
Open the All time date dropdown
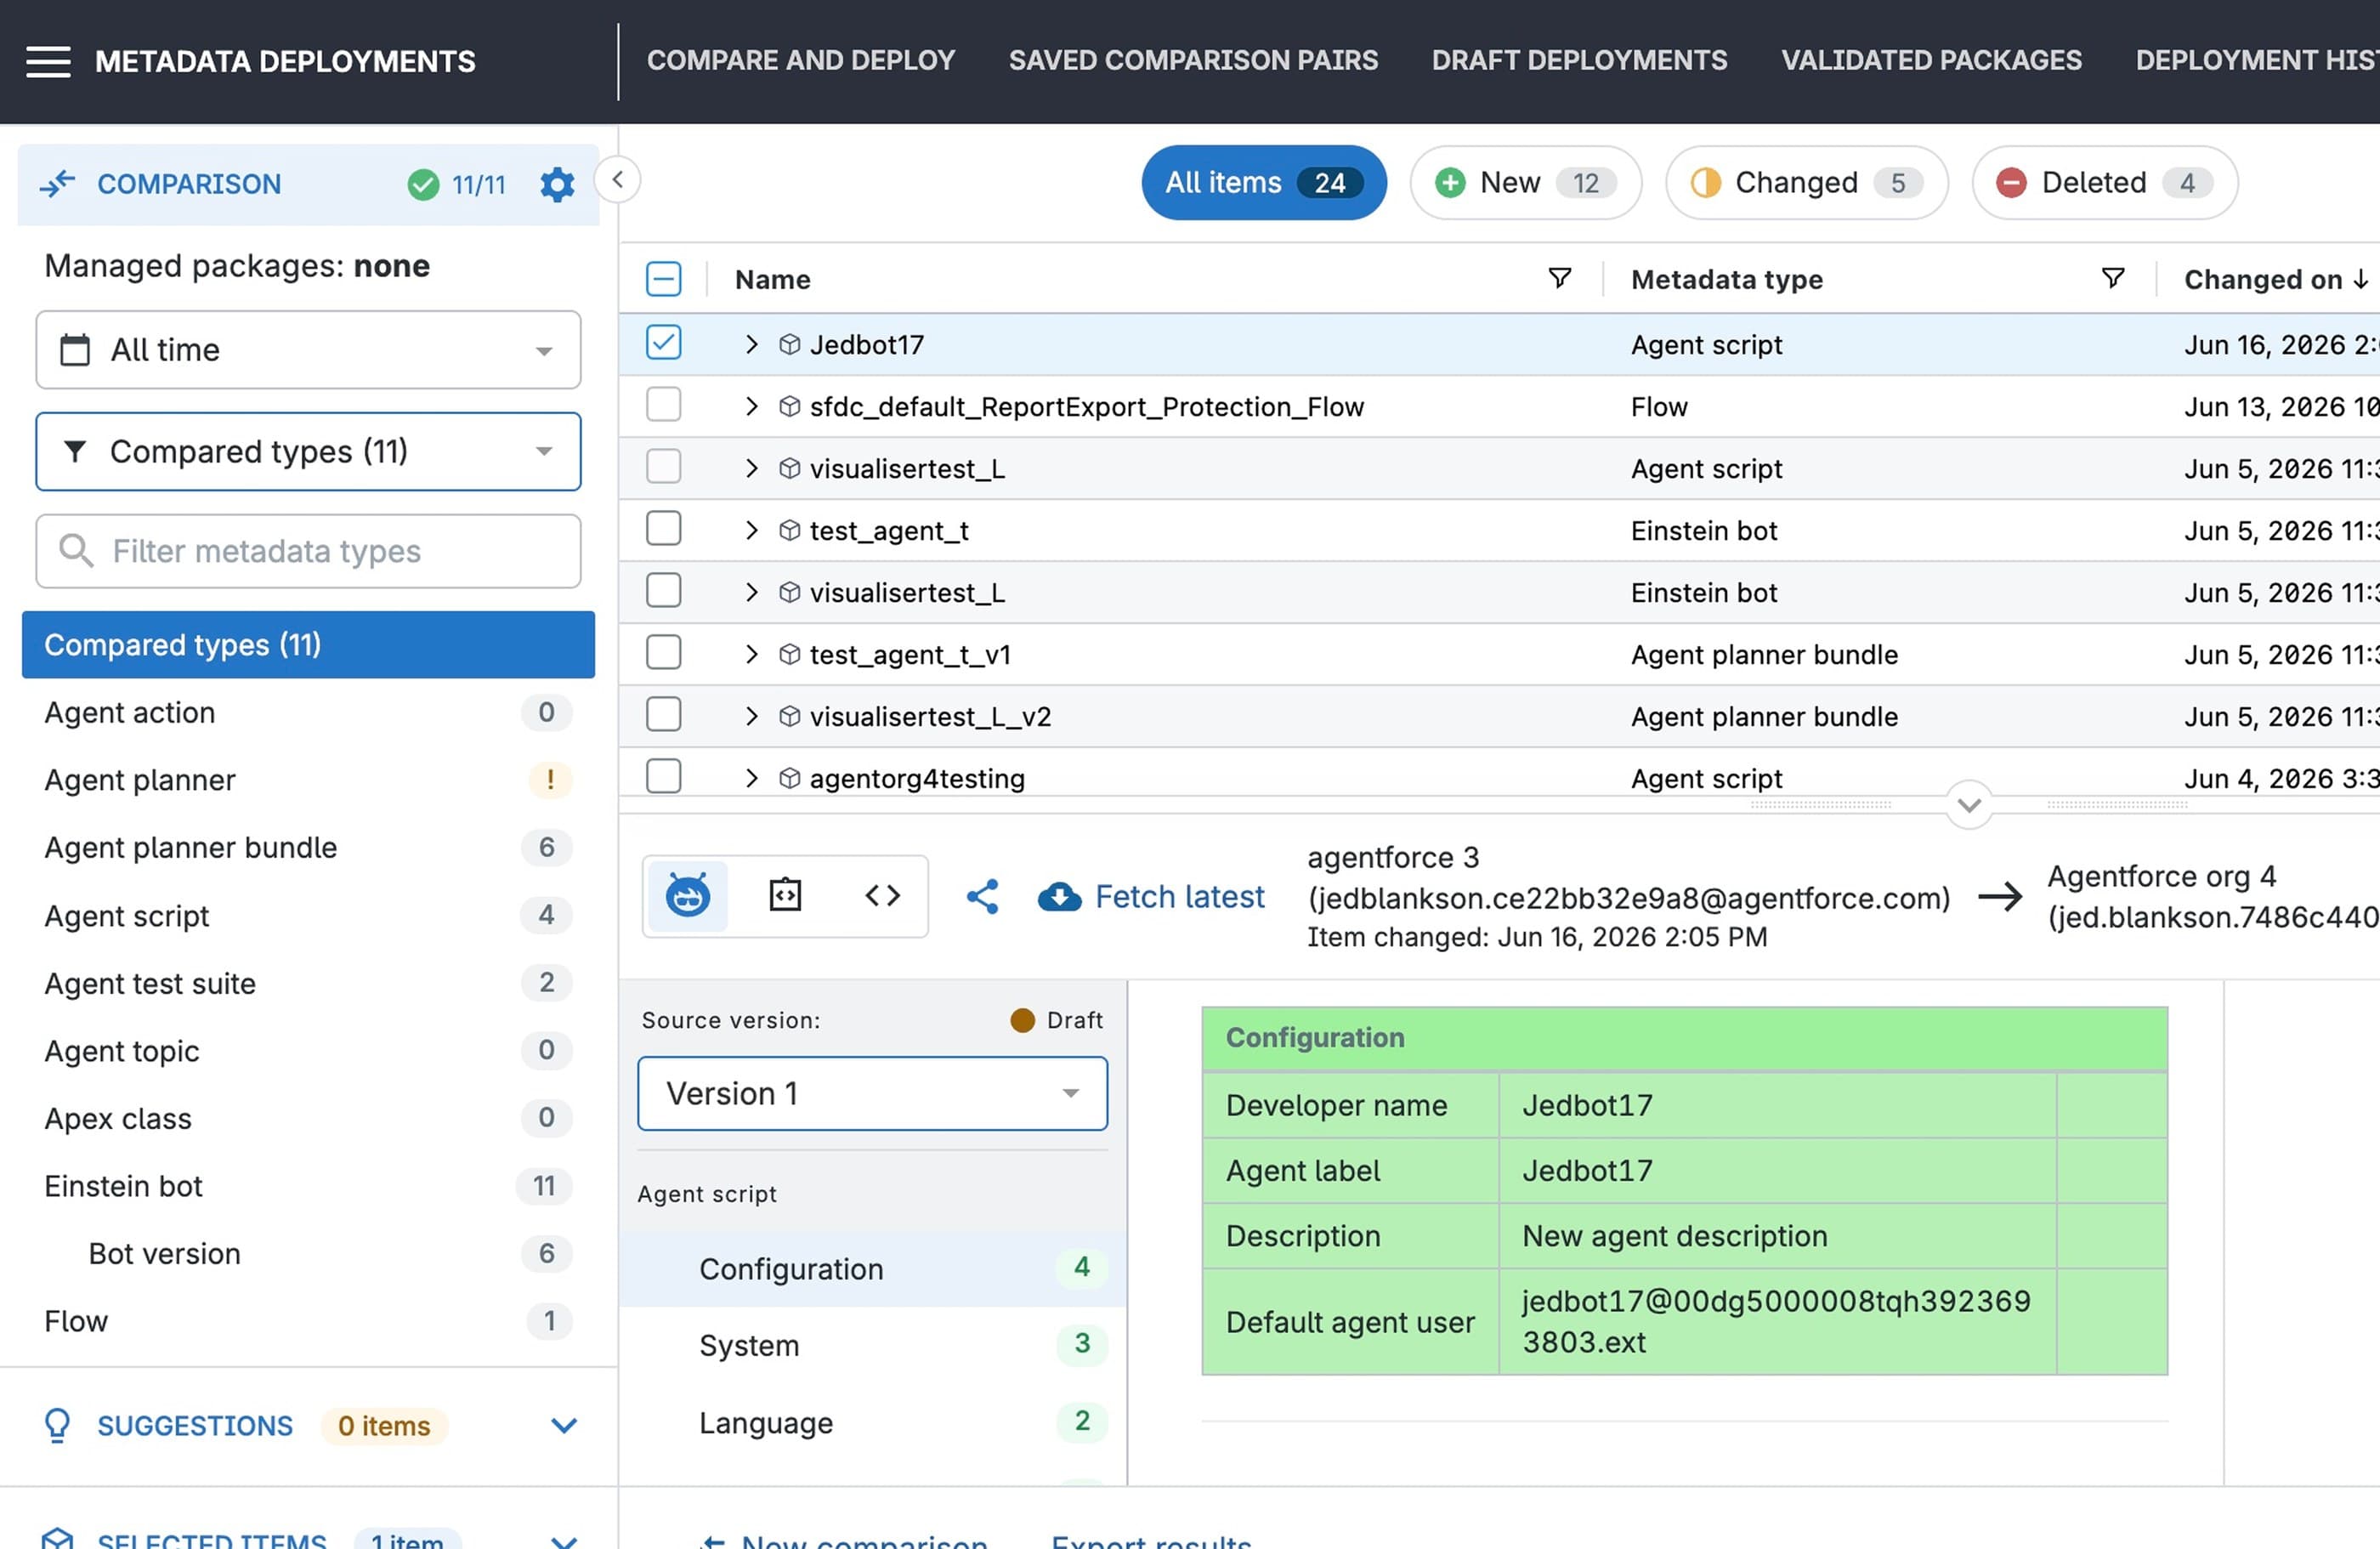[308, 350]
